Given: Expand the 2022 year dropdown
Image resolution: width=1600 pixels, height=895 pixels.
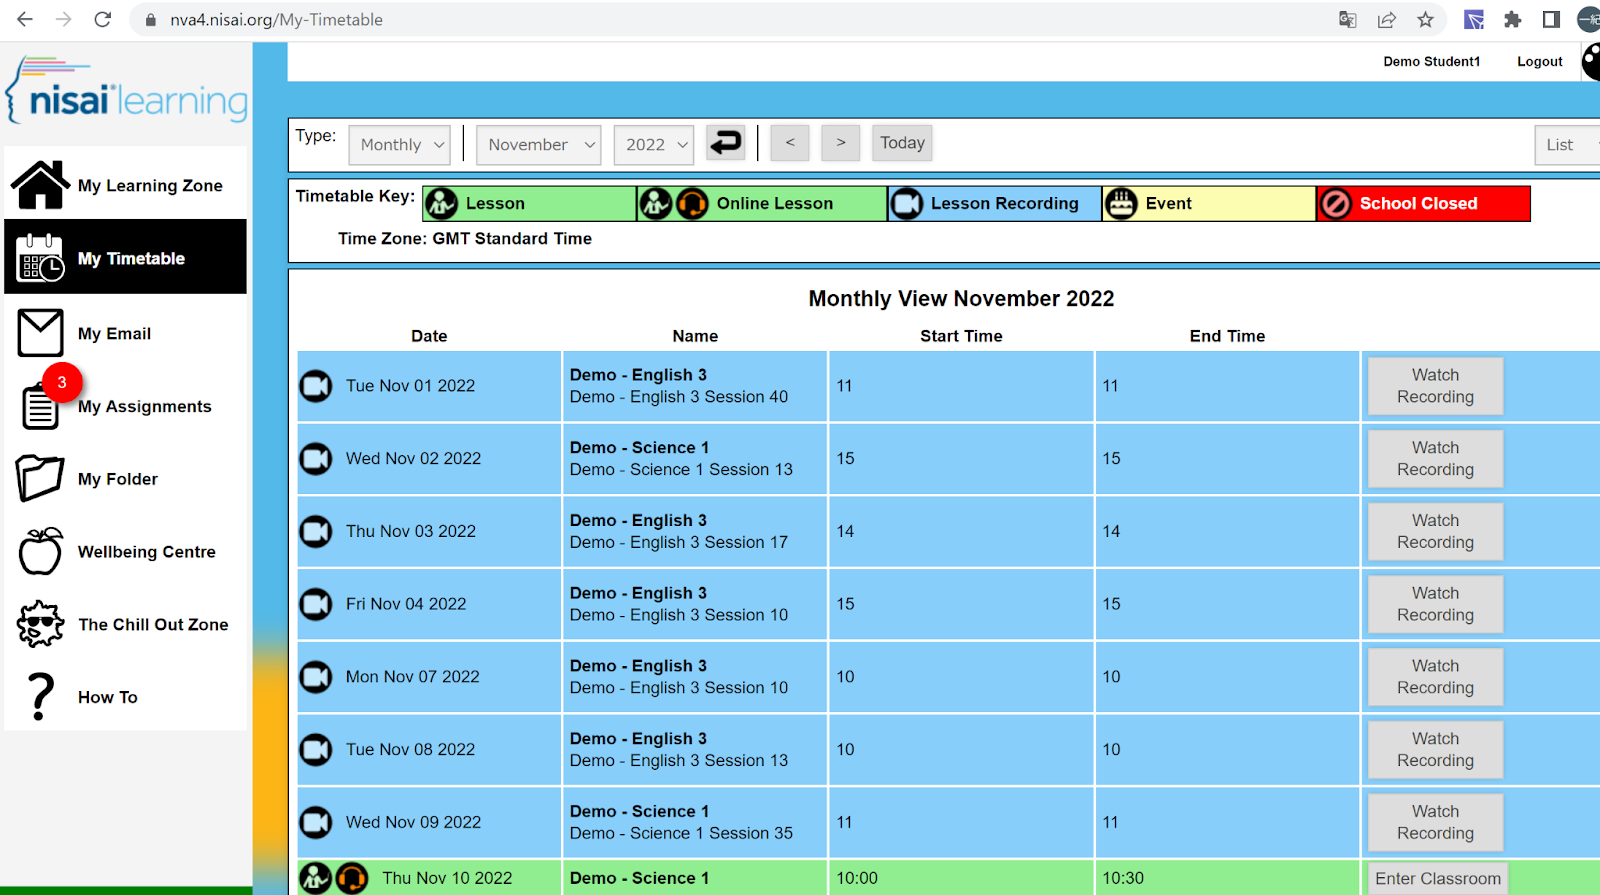Looking at the screenshot, I should click(x=654, y=145).
